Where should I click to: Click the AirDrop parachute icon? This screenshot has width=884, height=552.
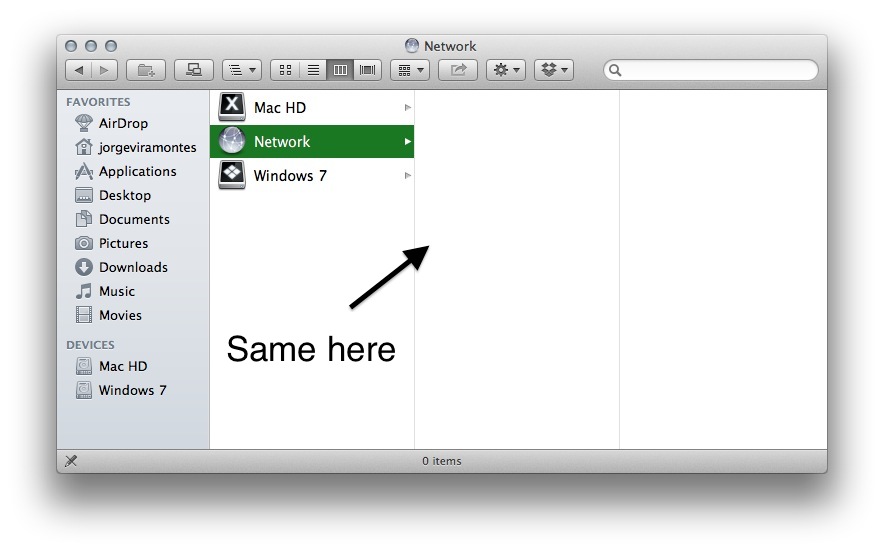pos(84,122)
